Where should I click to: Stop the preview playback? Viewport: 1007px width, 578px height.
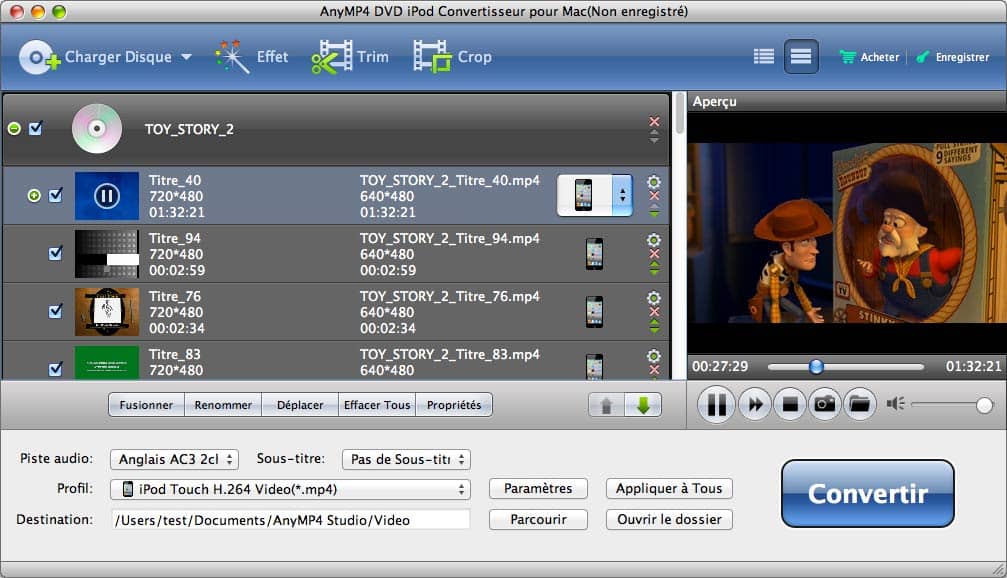[790, 404]
